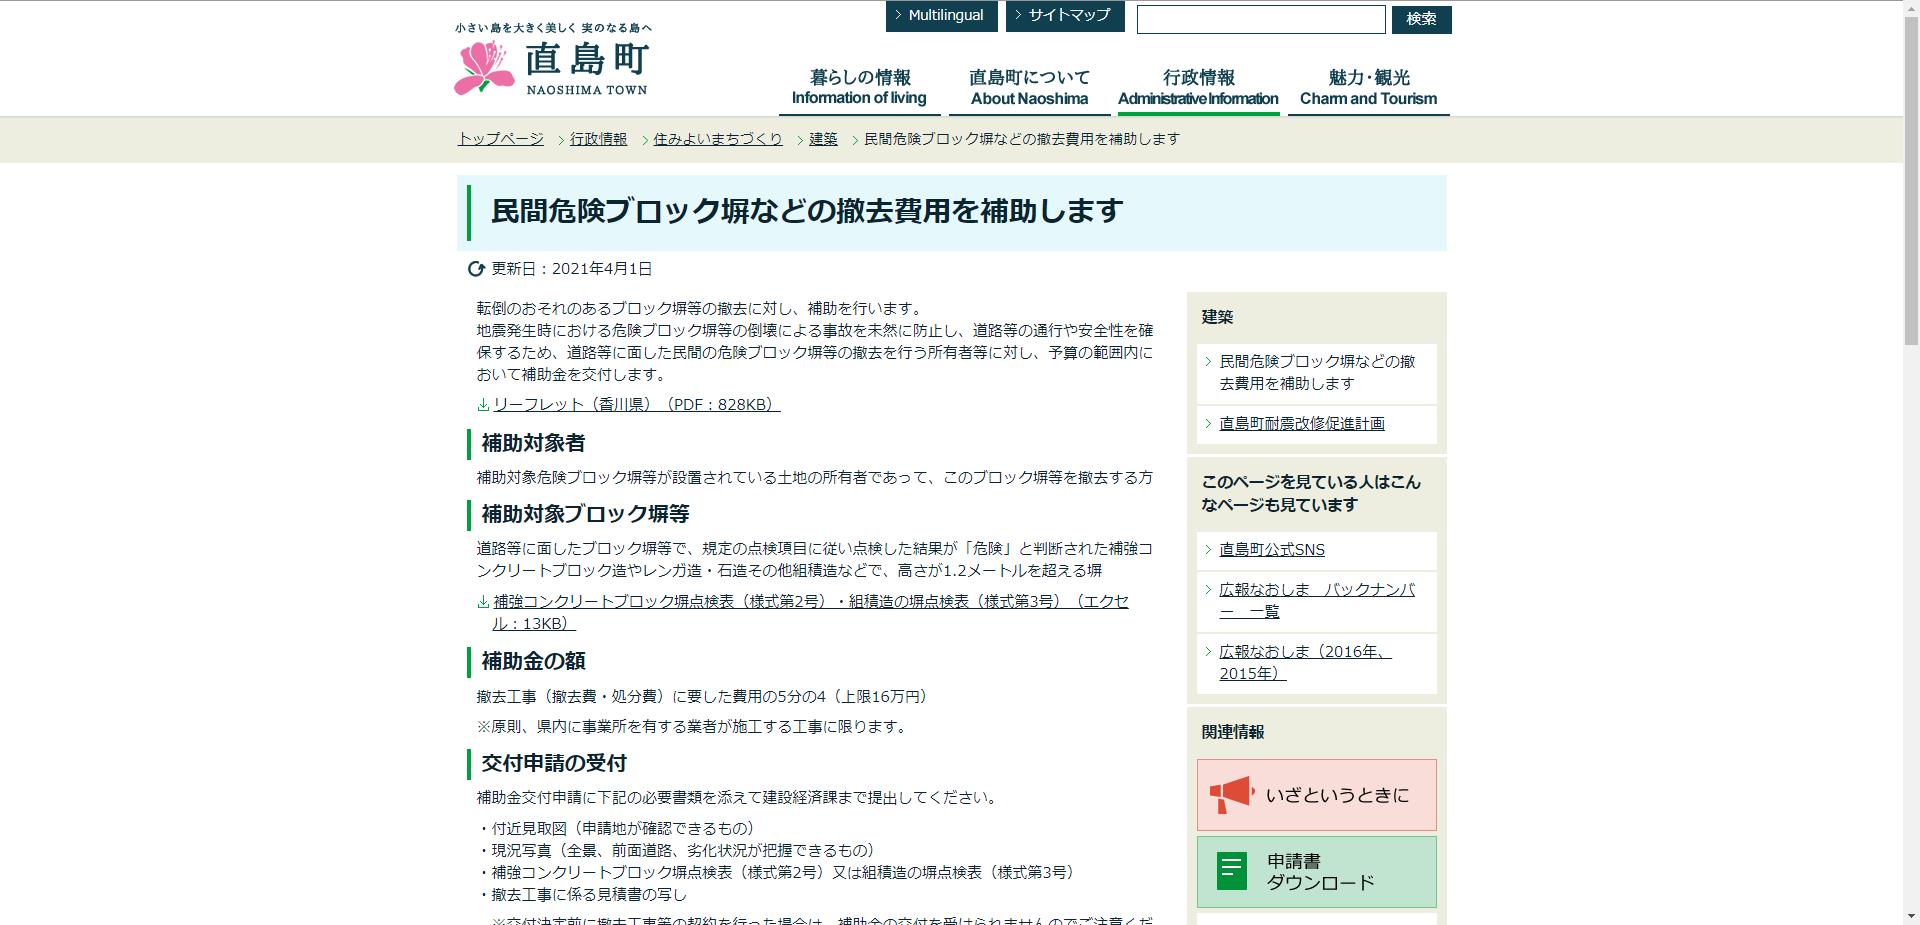Click the green document icon in 申請書ダウンロード banner
Screen dimensions: 1920x925
[1231, 871]
